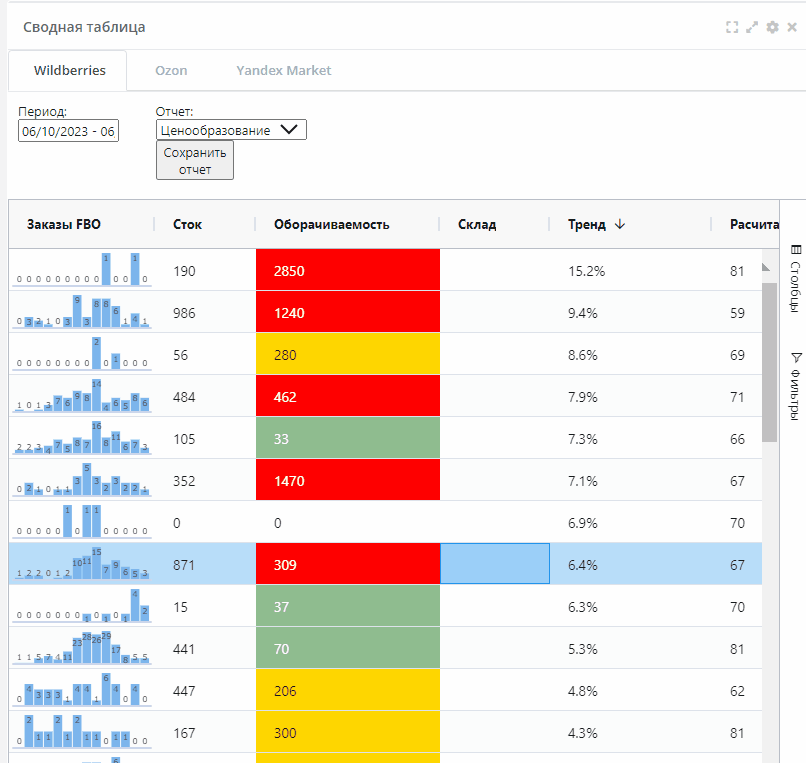Click the Тренд column header
806x763 pixels.
point(587,224)
